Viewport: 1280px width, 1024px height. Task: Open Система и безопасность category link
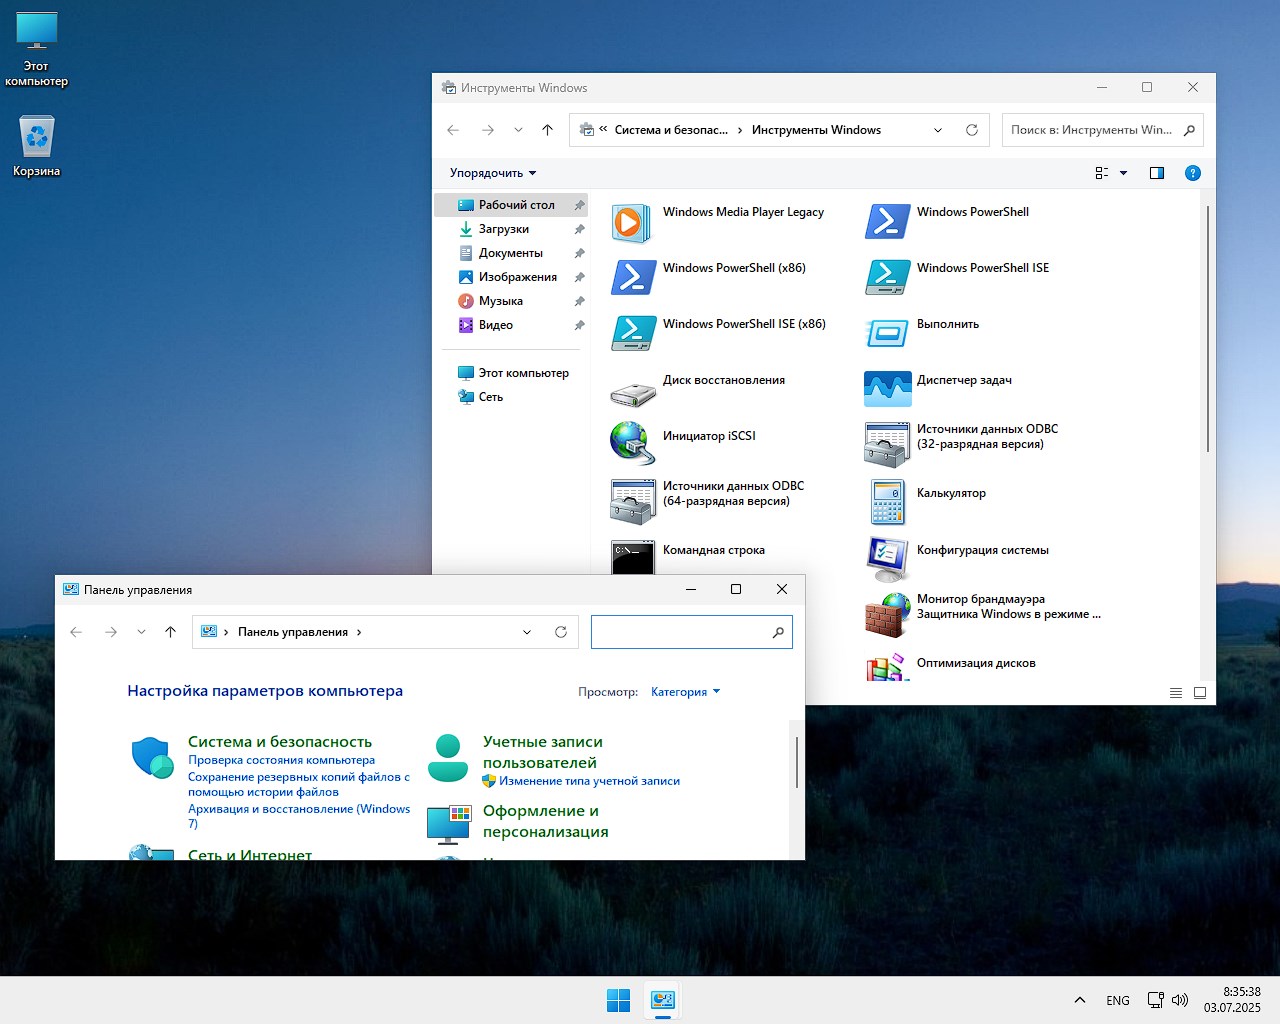click(x=279, y=742)
